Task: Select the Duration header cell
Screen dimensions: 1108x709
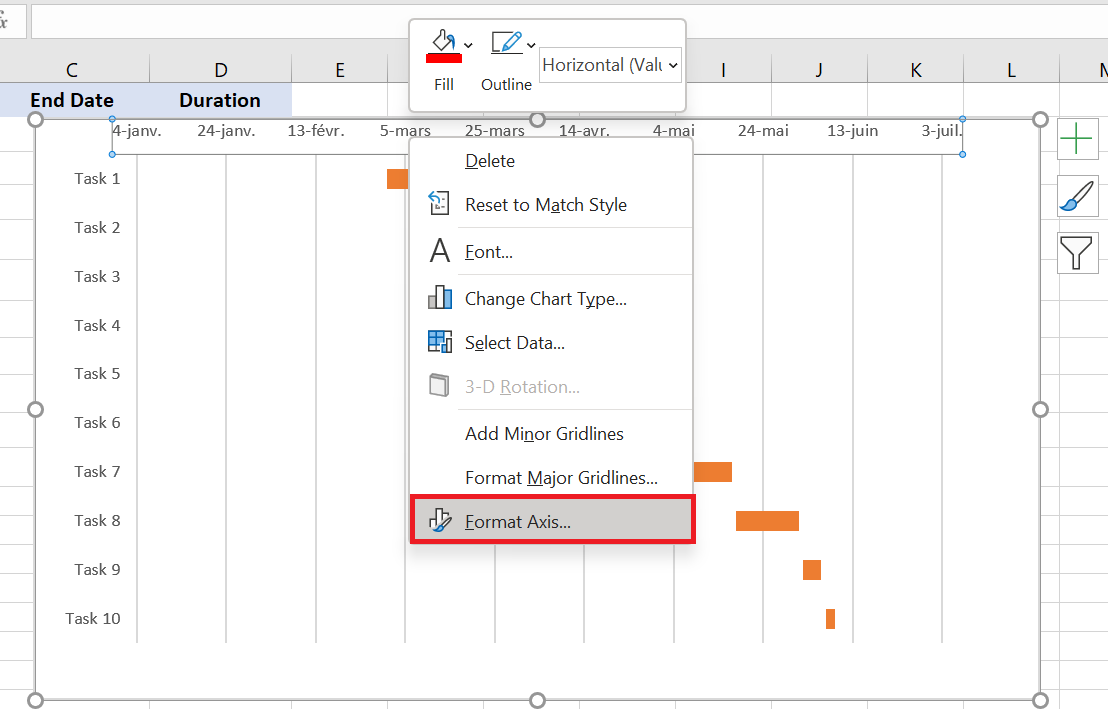Action: (220, 100)
